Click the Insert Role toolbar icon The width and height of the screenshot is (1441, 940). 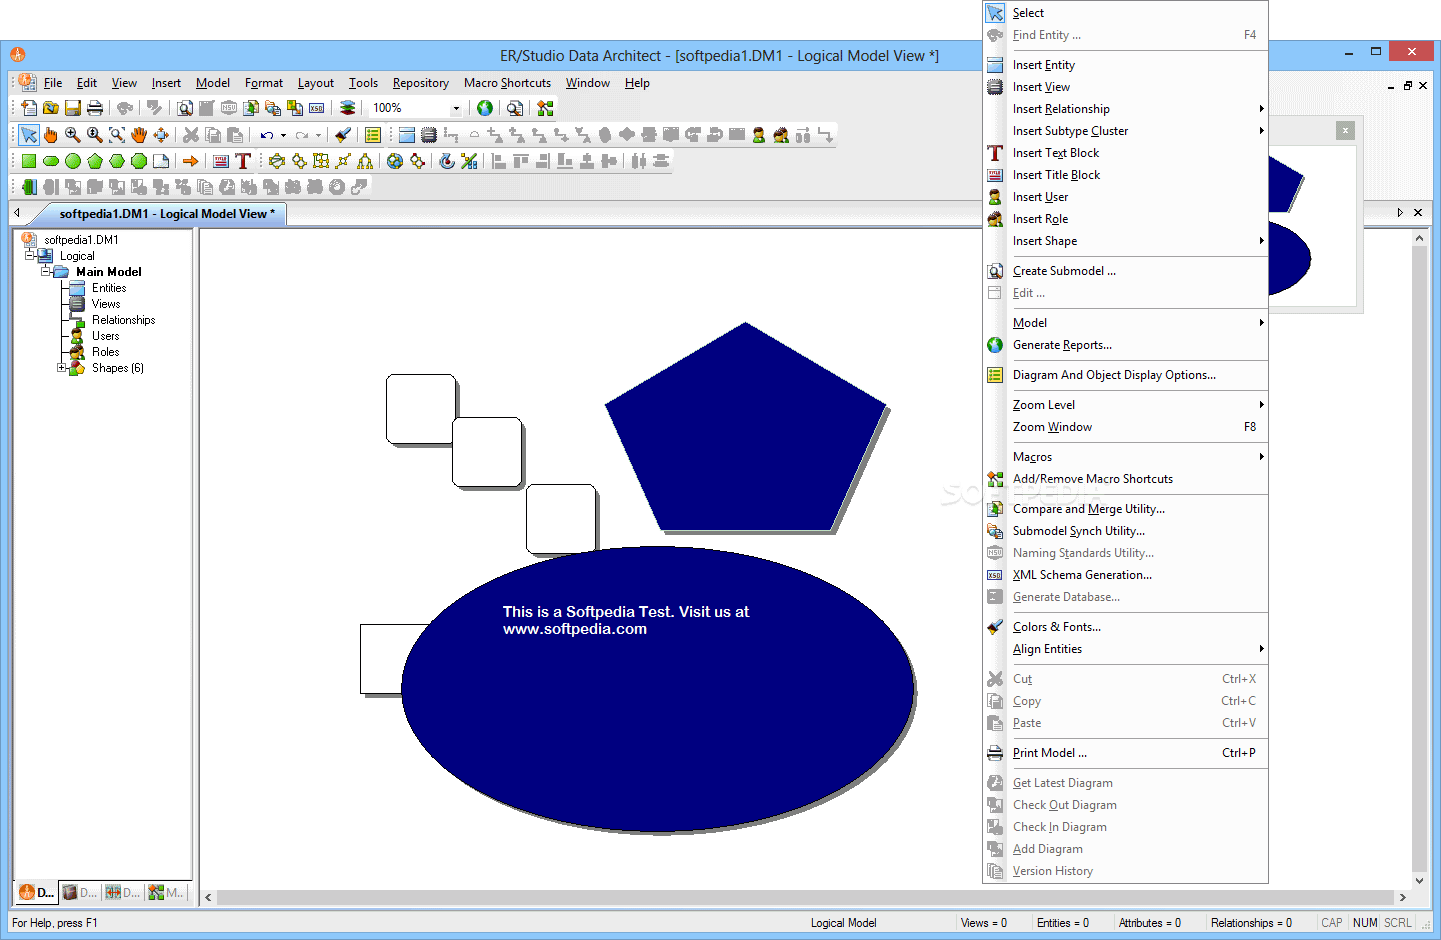tap(781, 134)
